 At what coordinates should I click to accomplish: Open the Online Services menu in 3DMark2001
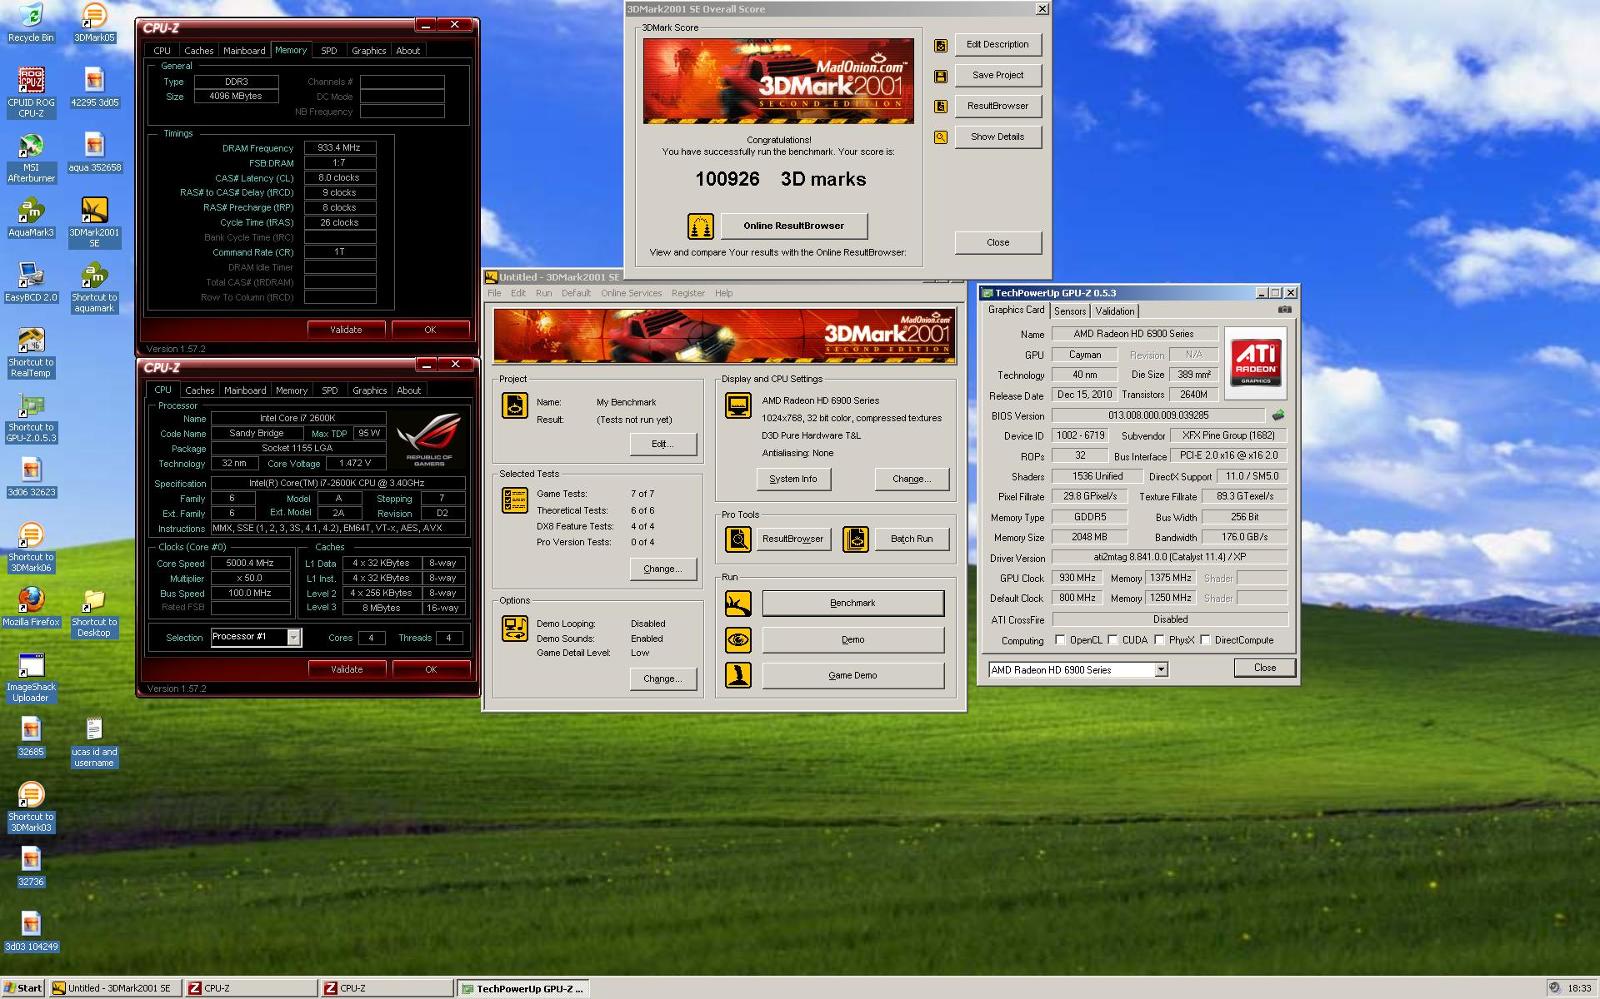631,293
